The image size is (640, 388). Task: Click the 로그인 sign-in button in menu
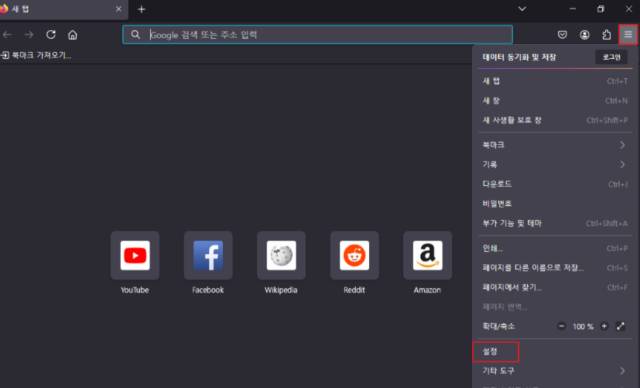(x=611, y=57)
